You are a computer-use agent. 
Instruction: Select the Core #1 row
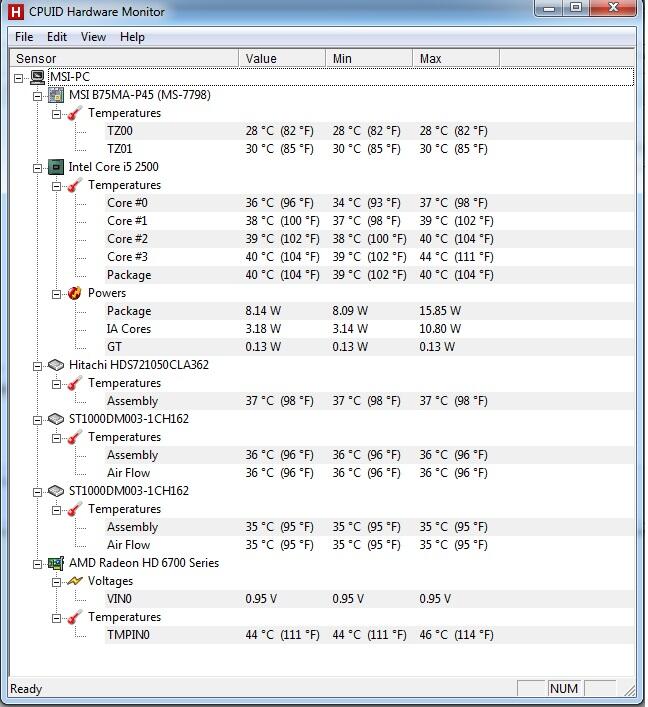(369, 221)
